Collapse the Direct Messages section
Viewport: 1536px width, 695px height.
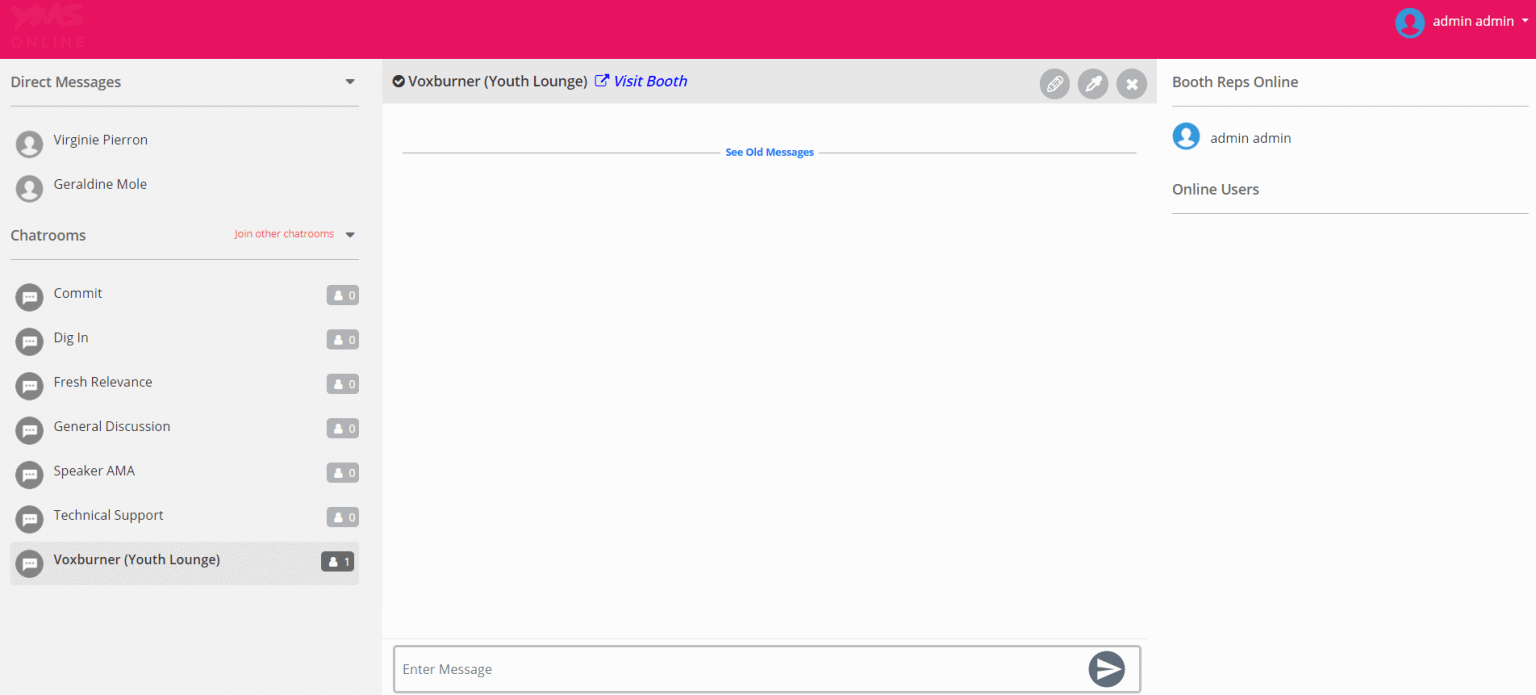(x=350, y=82)
